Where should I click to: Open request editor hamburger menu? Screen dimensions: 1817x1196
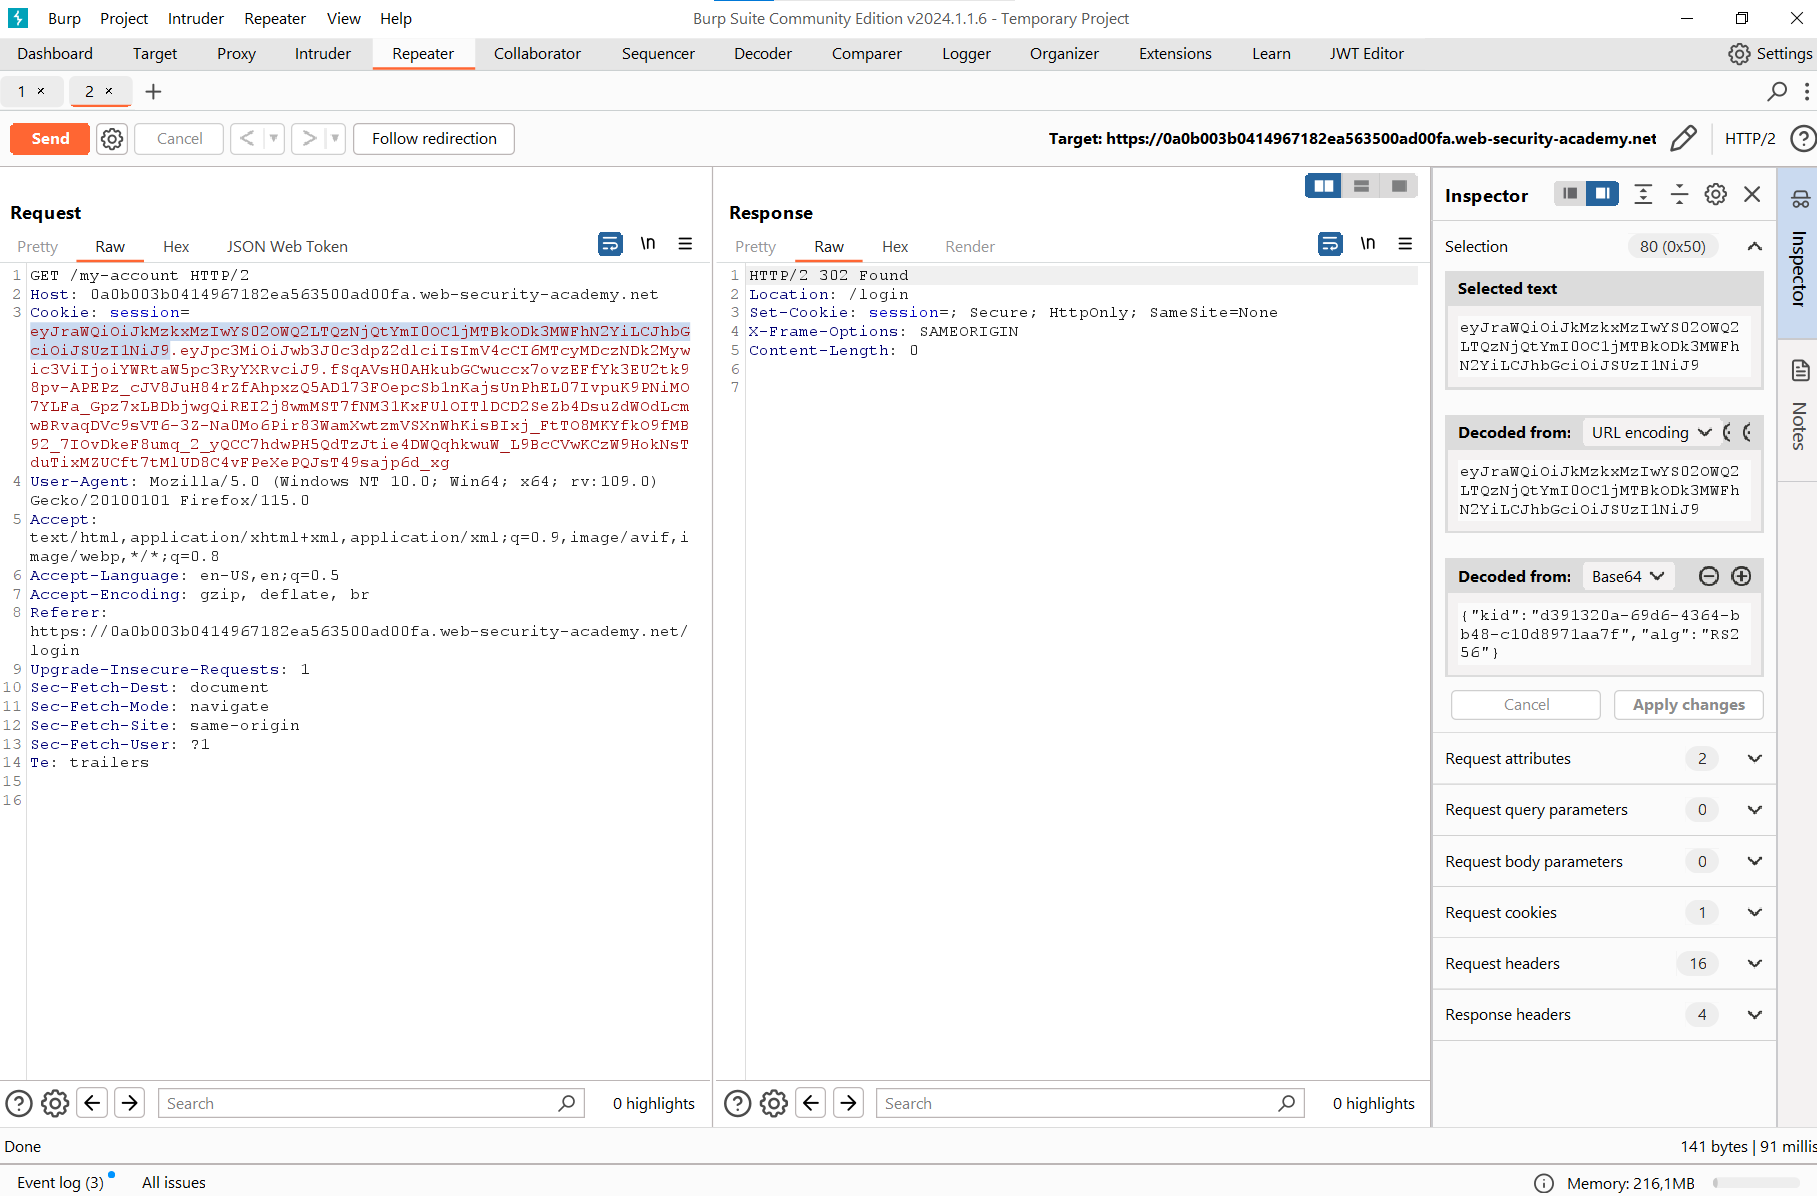tap(685, 244)
